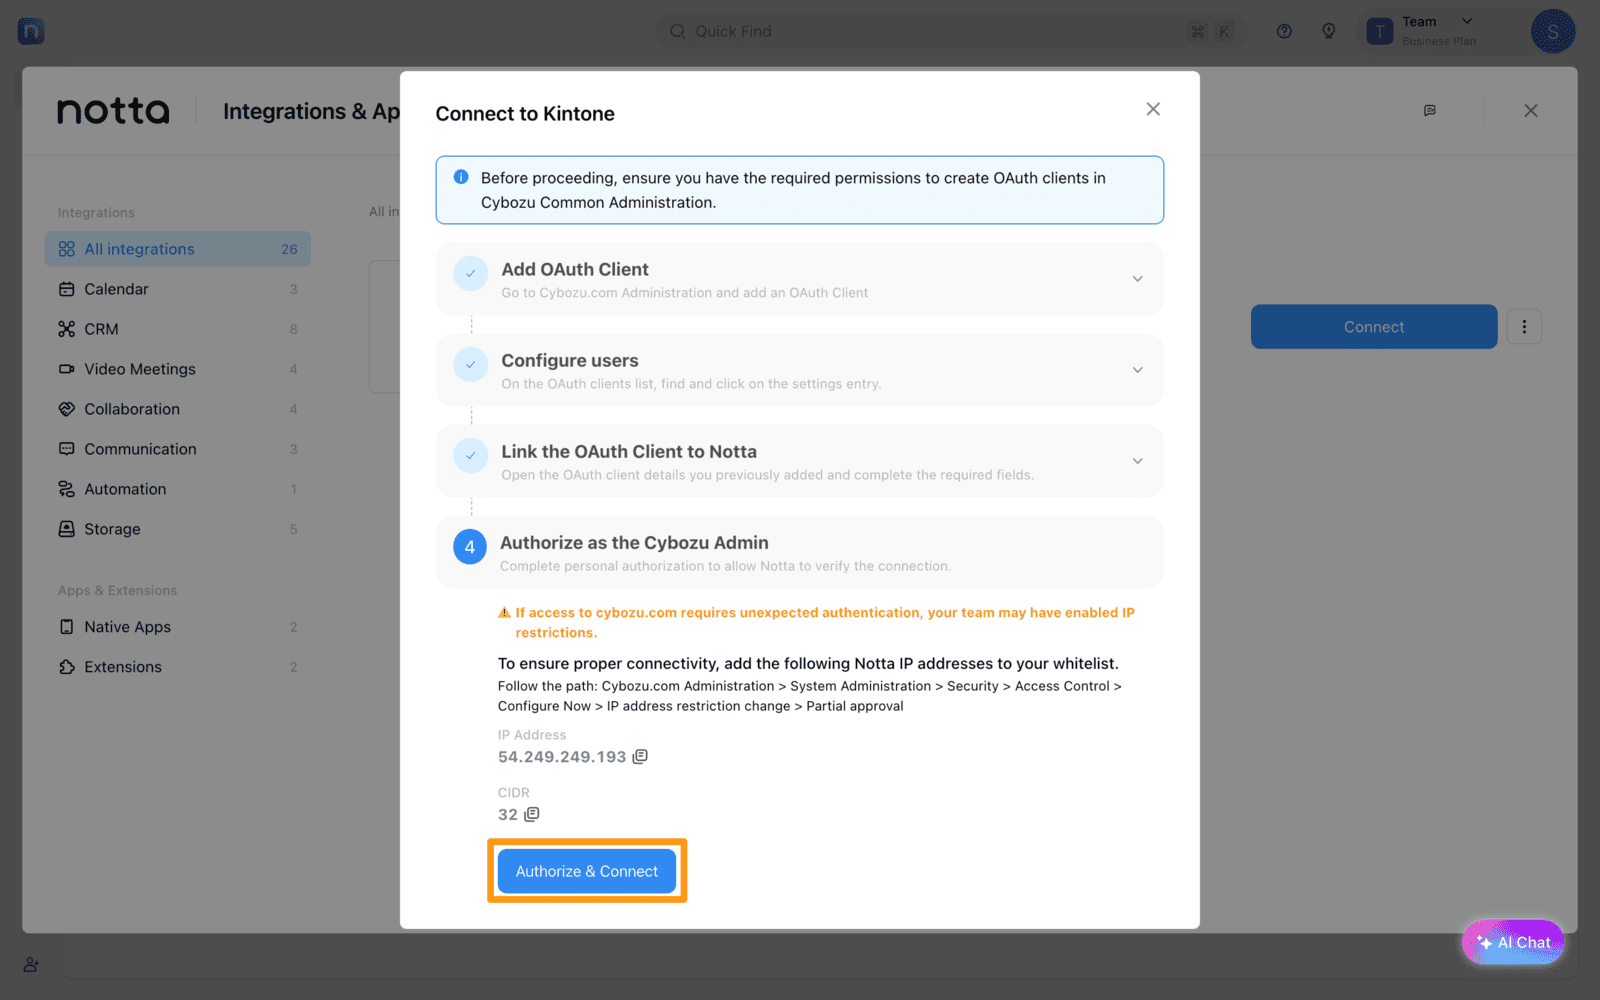The width and height of the screenshot is (1600, 1000).
Task: Click the Team avatar T icon
Action: [1380, 31]
